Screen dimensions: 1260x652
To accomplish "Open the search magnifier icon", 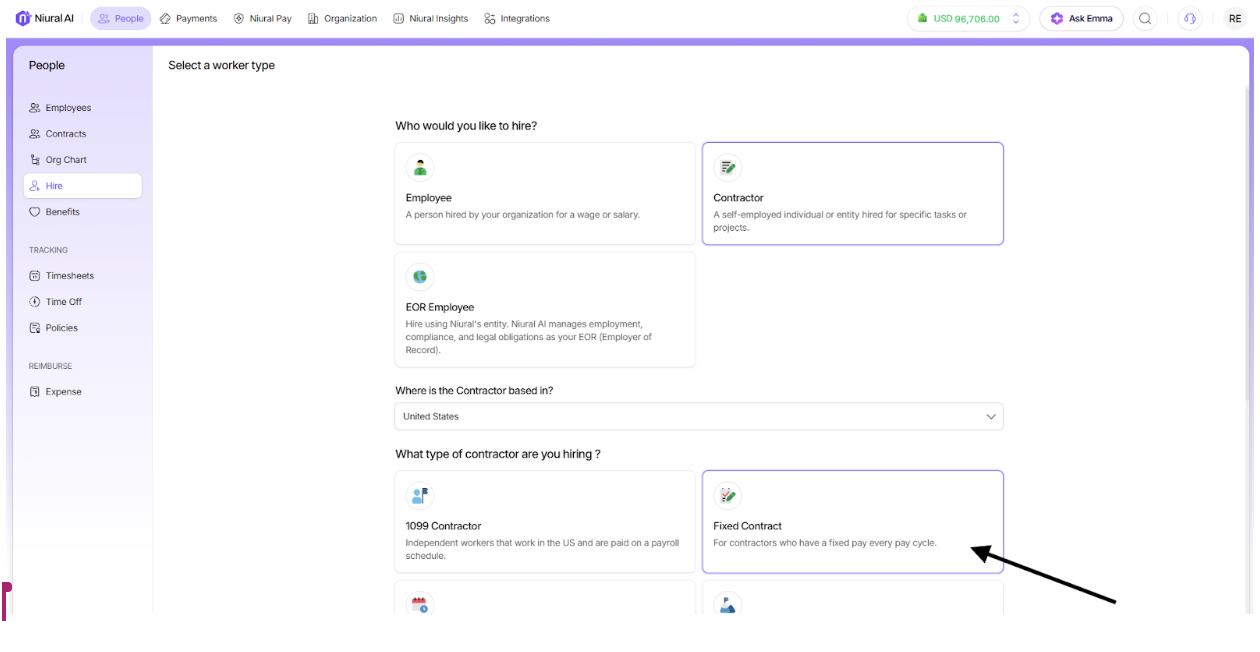I will click(x=1145, y=18).
